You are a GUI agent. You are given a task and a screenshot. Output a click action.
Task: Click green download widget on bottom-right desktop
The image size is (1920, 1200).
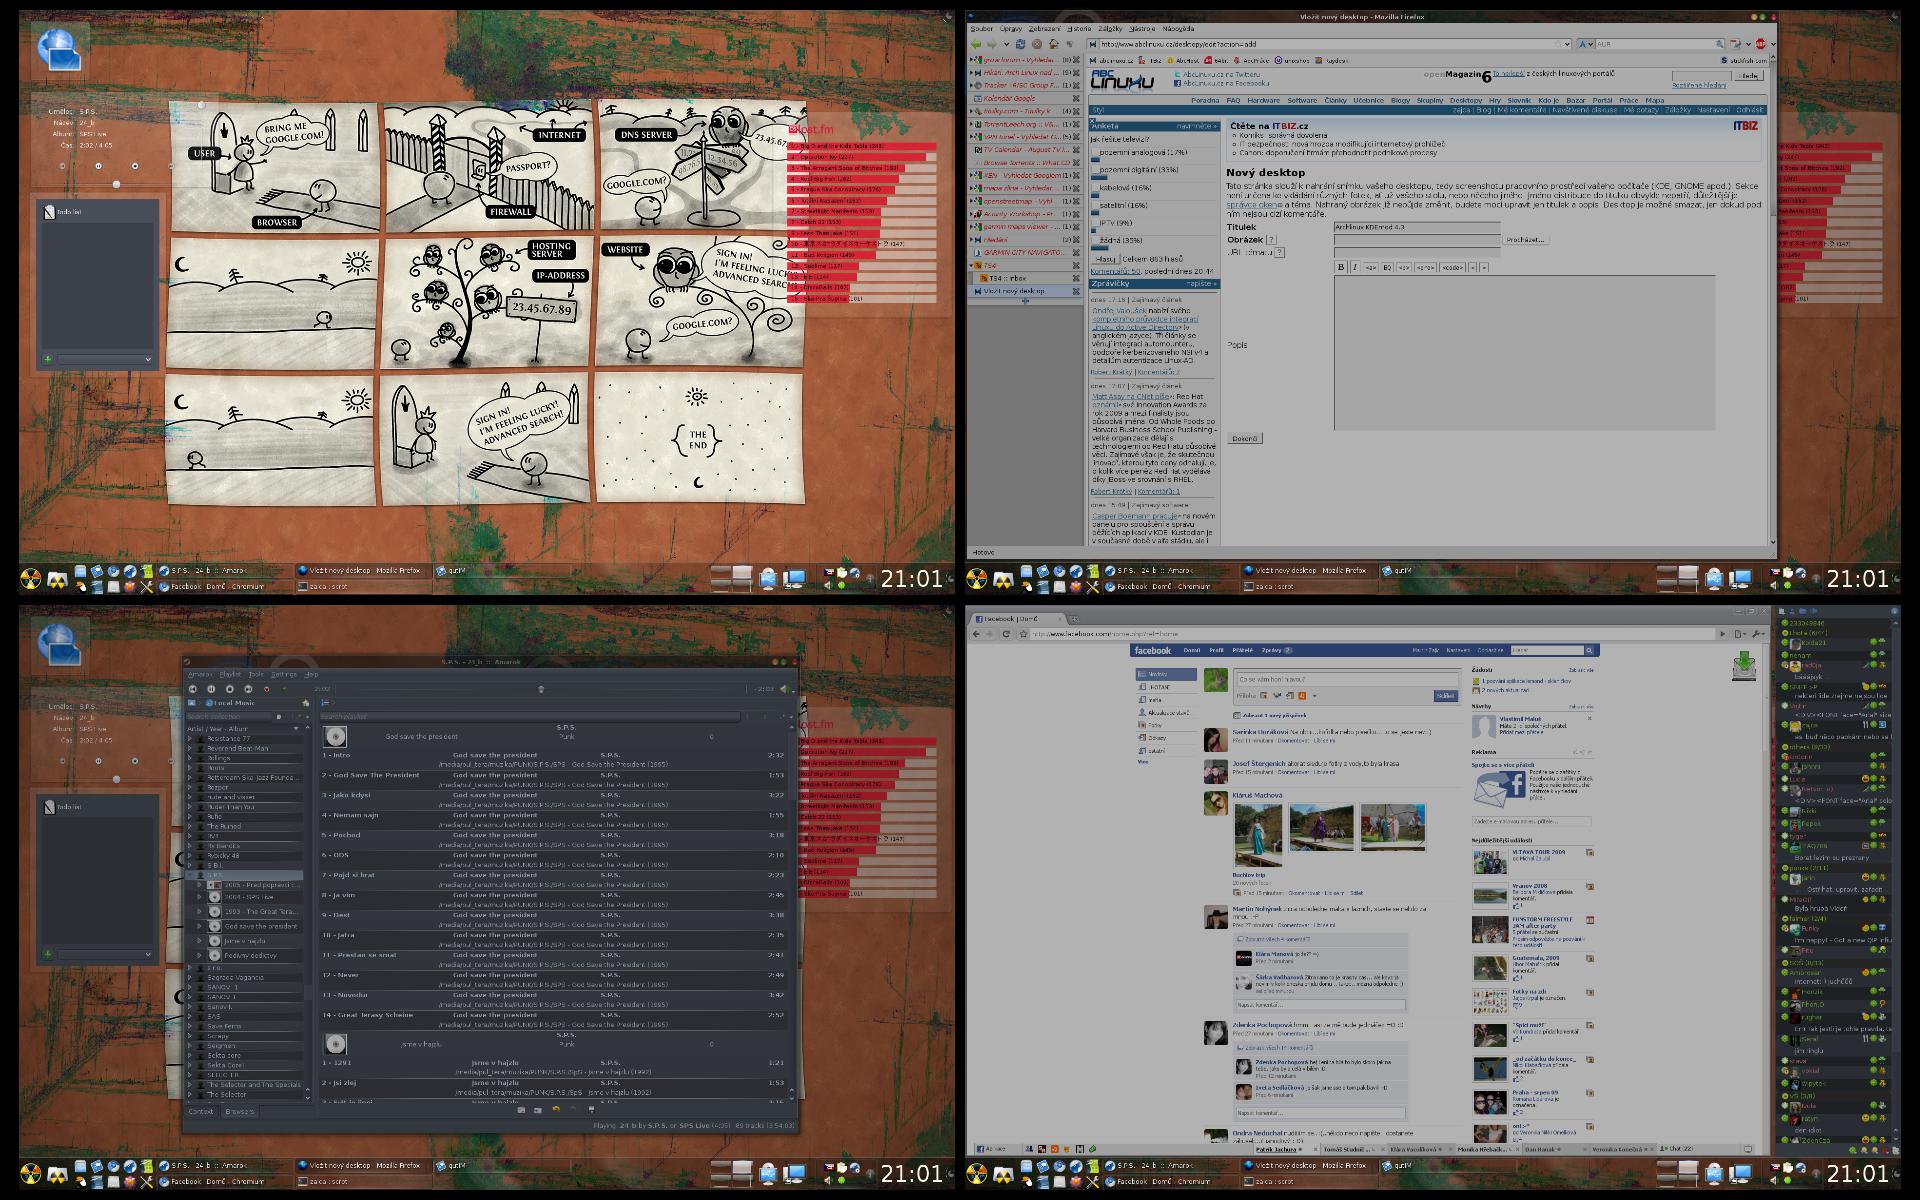pos(1744,666)
